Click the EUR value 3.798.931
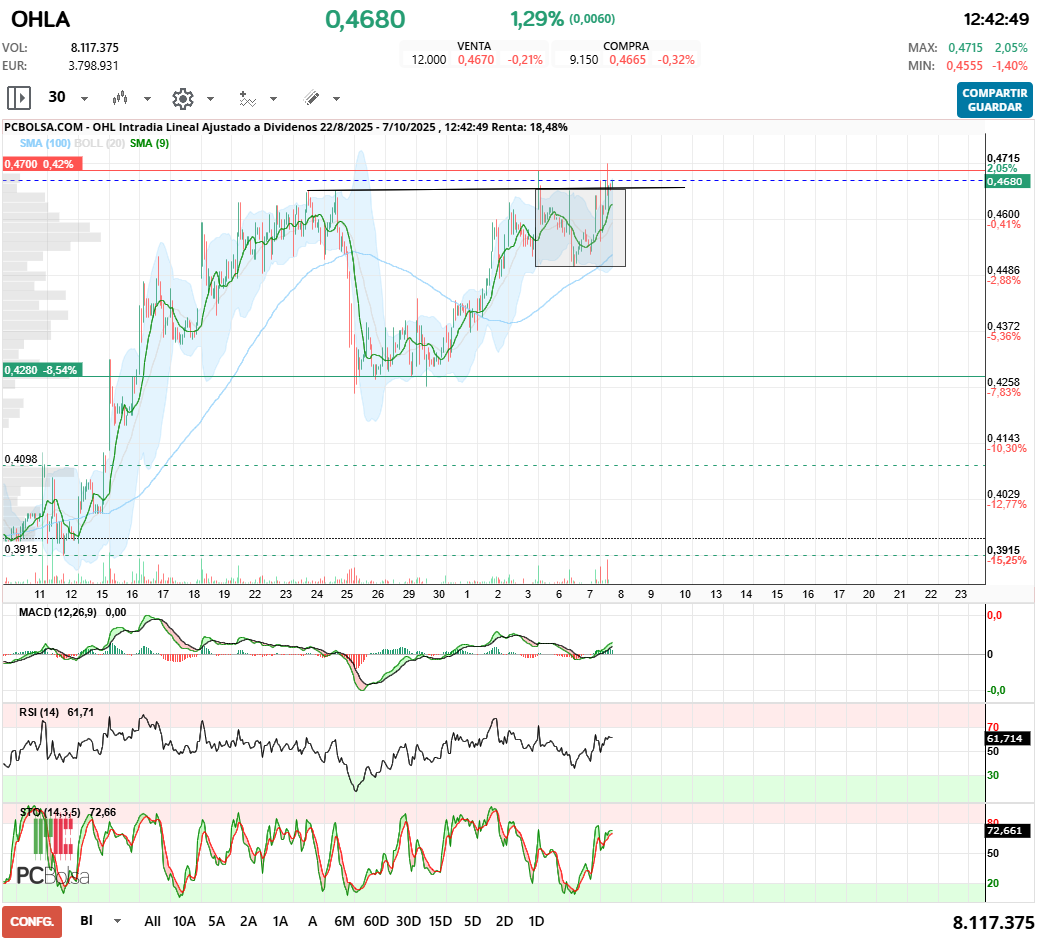The width and height of the screenshot is (1048, 943). click(x=94, y=65)
